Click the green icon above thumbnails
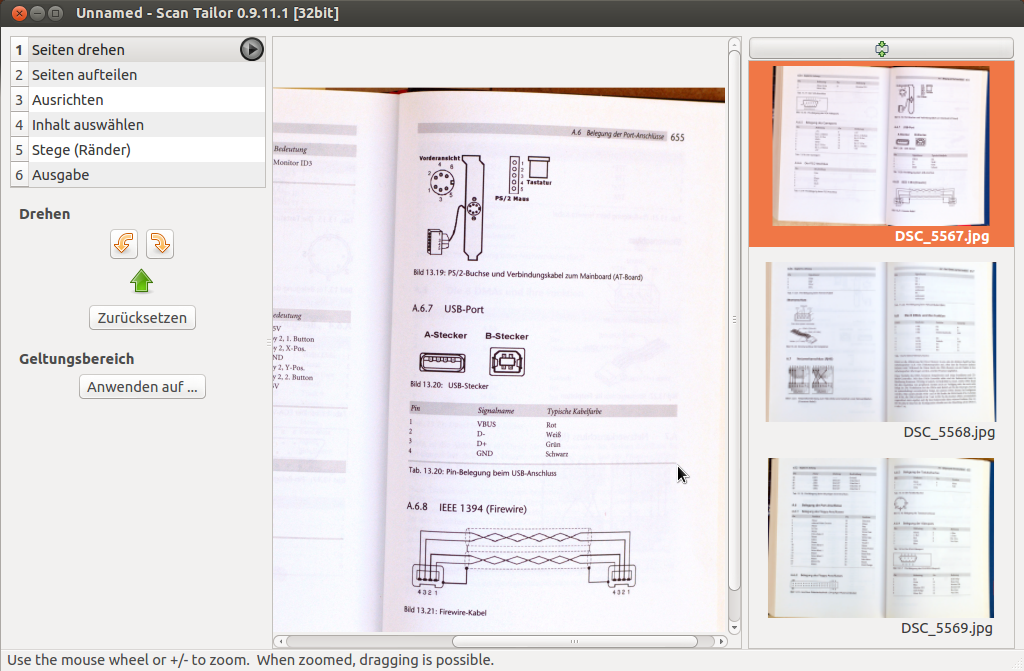Viewport: 1024px width, 671px height. [881, 49]
